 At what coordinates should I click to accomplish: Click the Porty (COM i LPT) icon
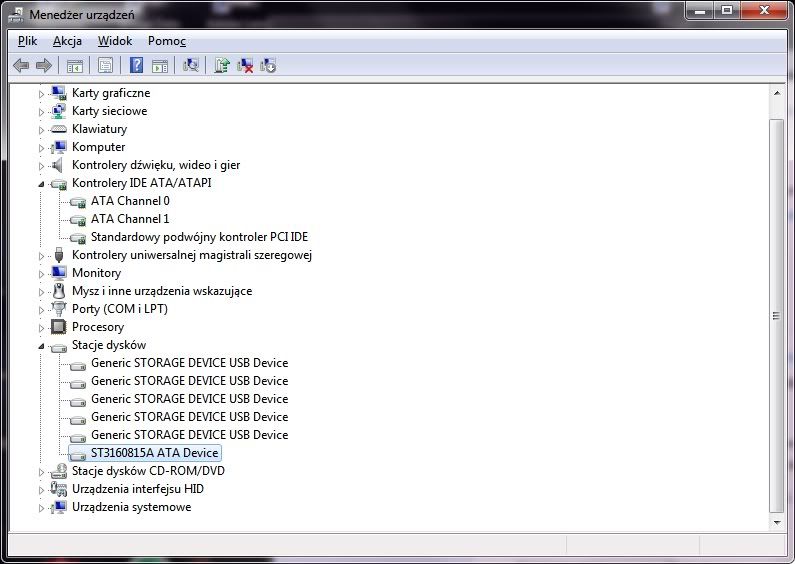click(59, 309)
